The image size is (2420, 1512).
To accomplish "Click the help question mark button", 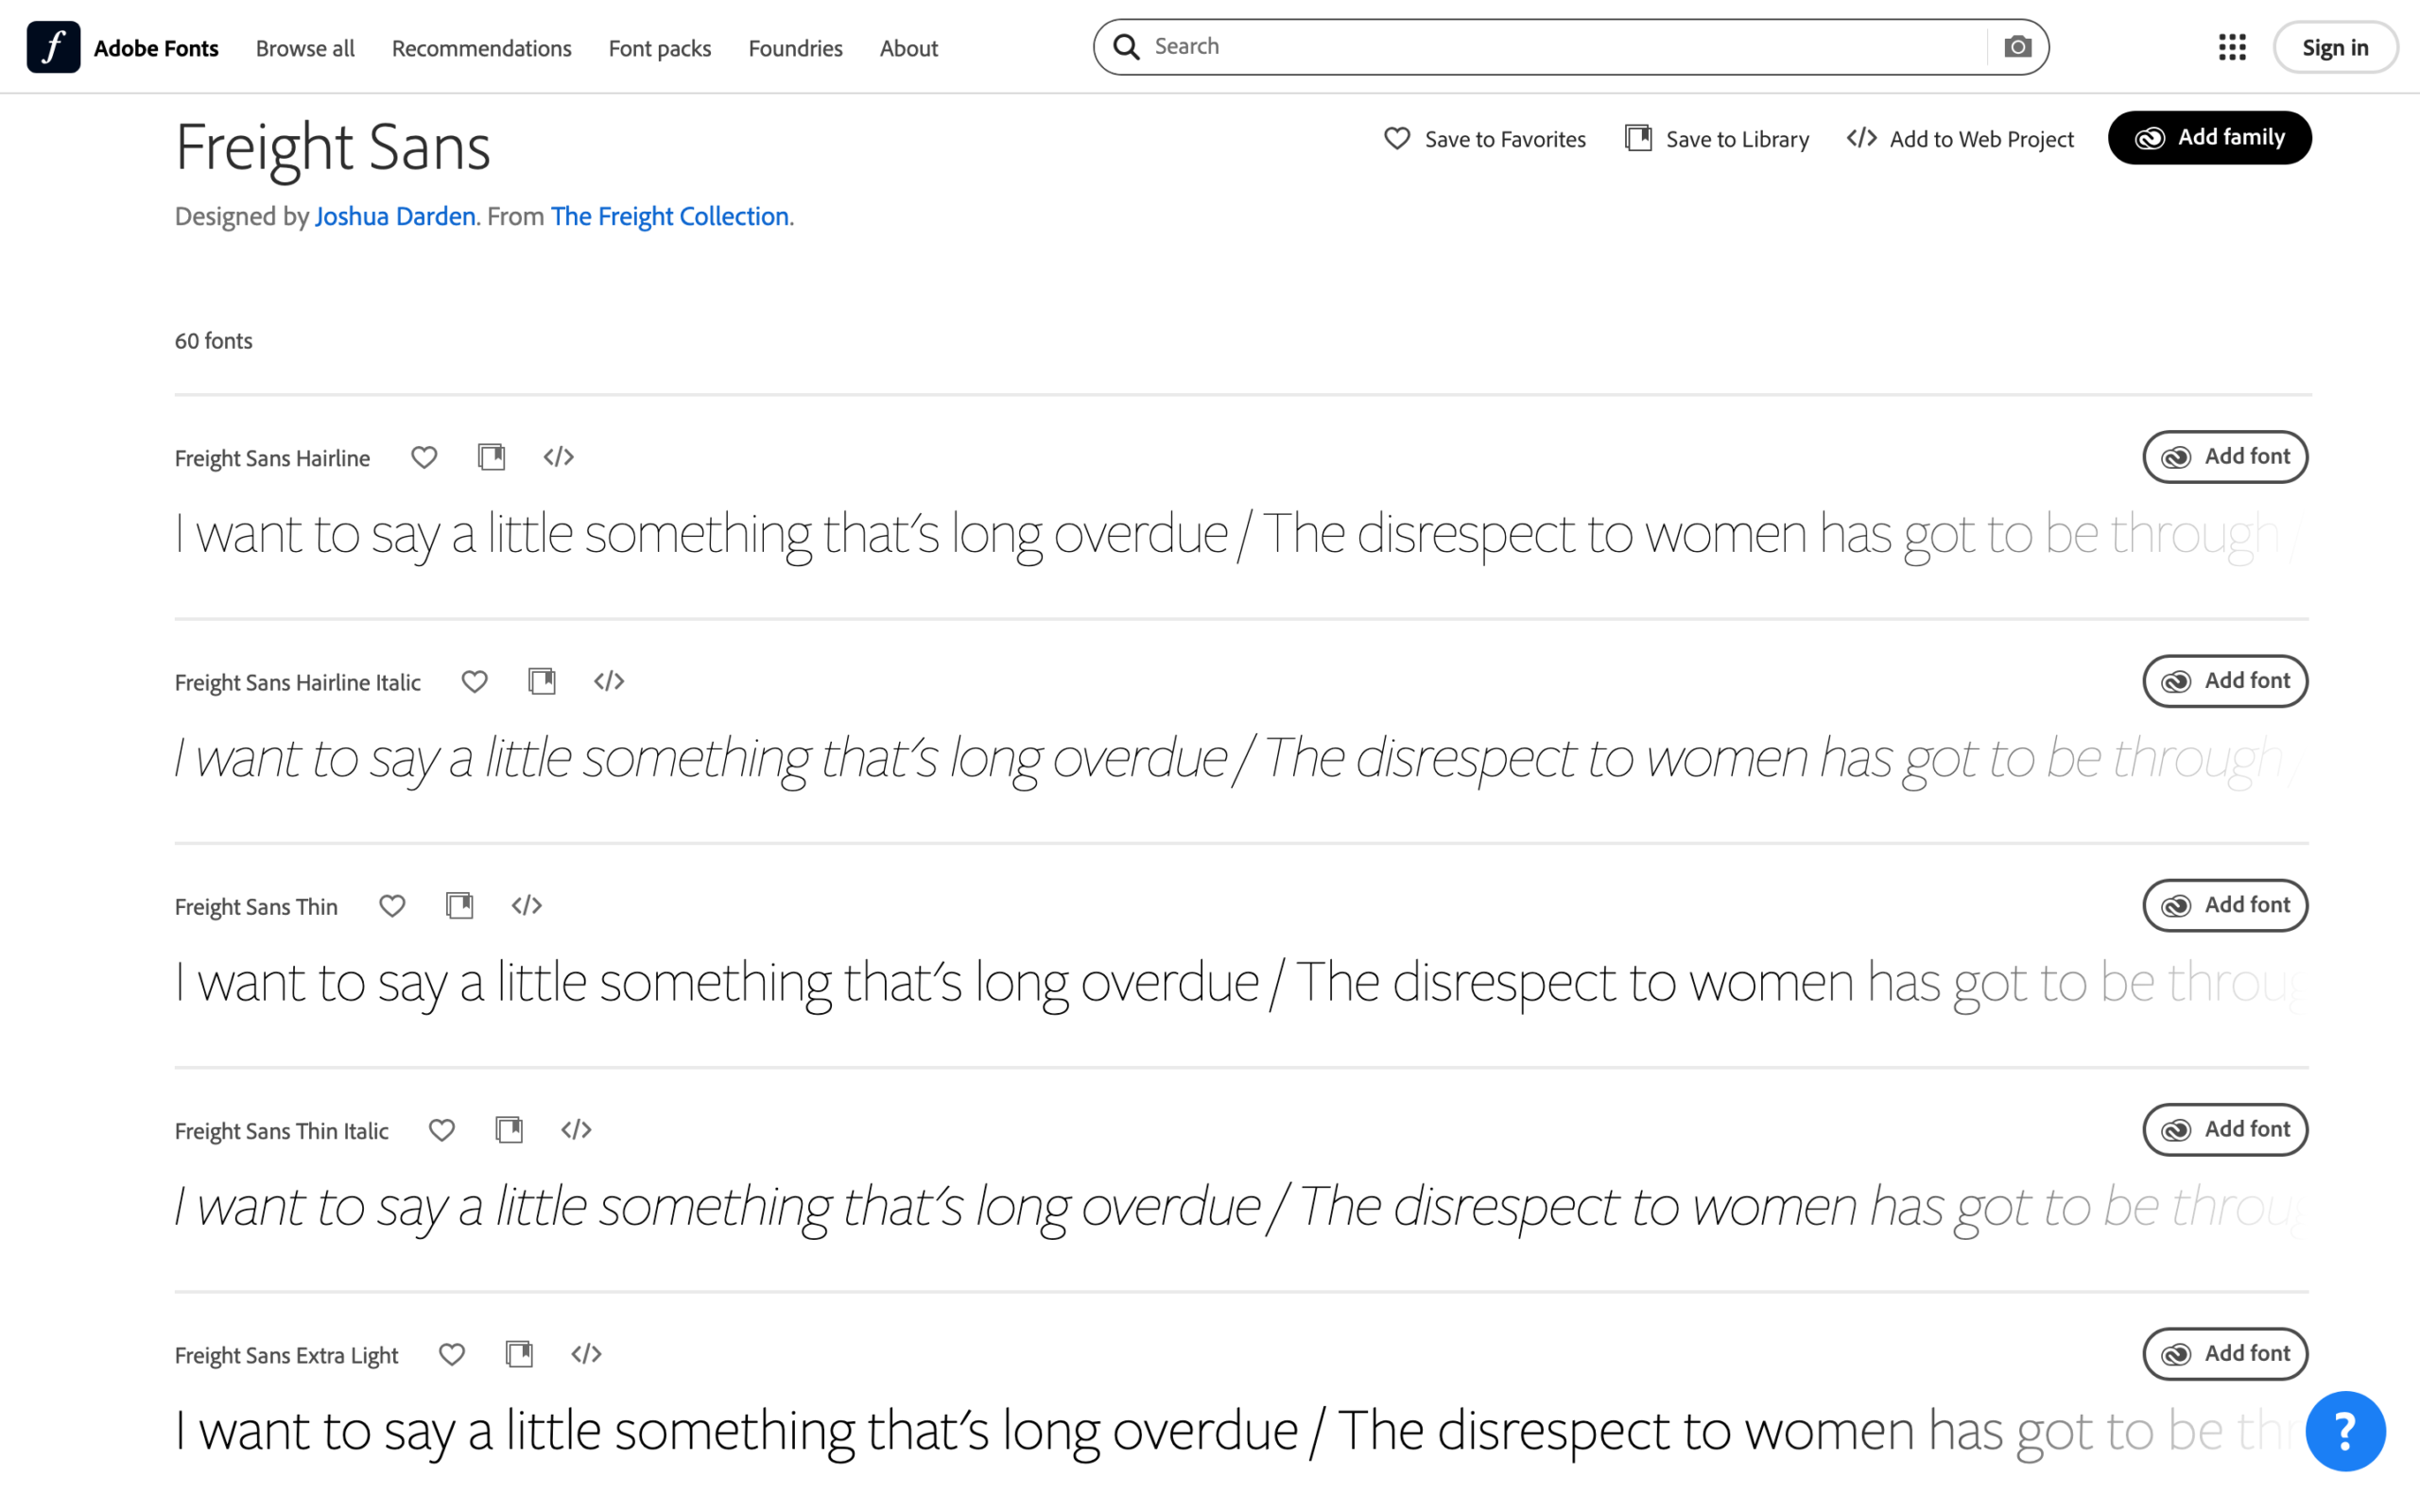I will tap(2345, 1430).
